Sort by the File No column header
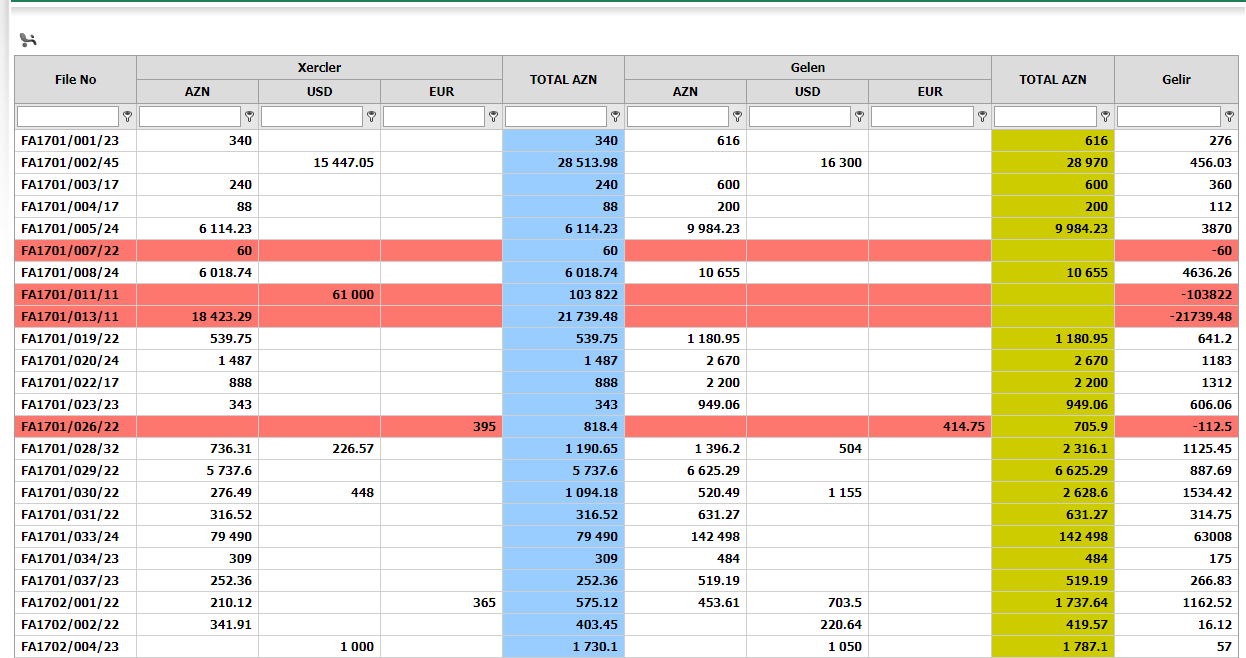 coord(75,79)
